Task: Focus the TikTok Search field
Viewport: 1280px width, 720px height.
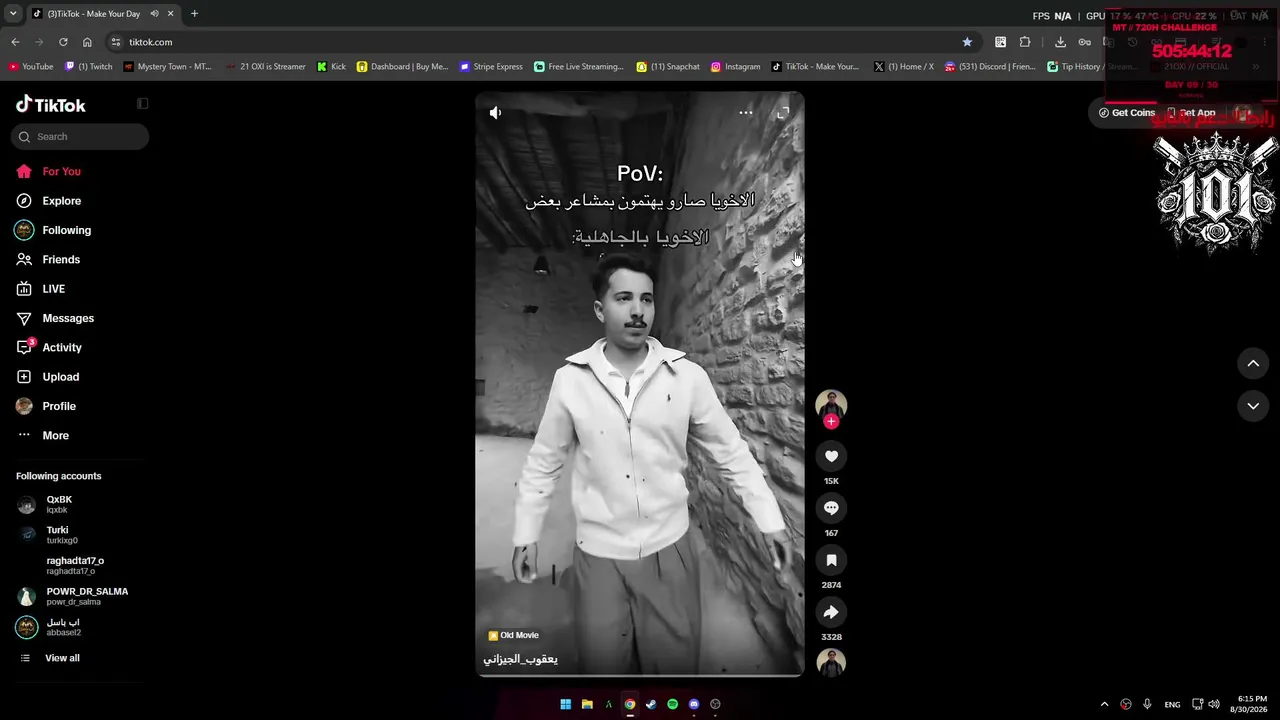Action: 80,137
